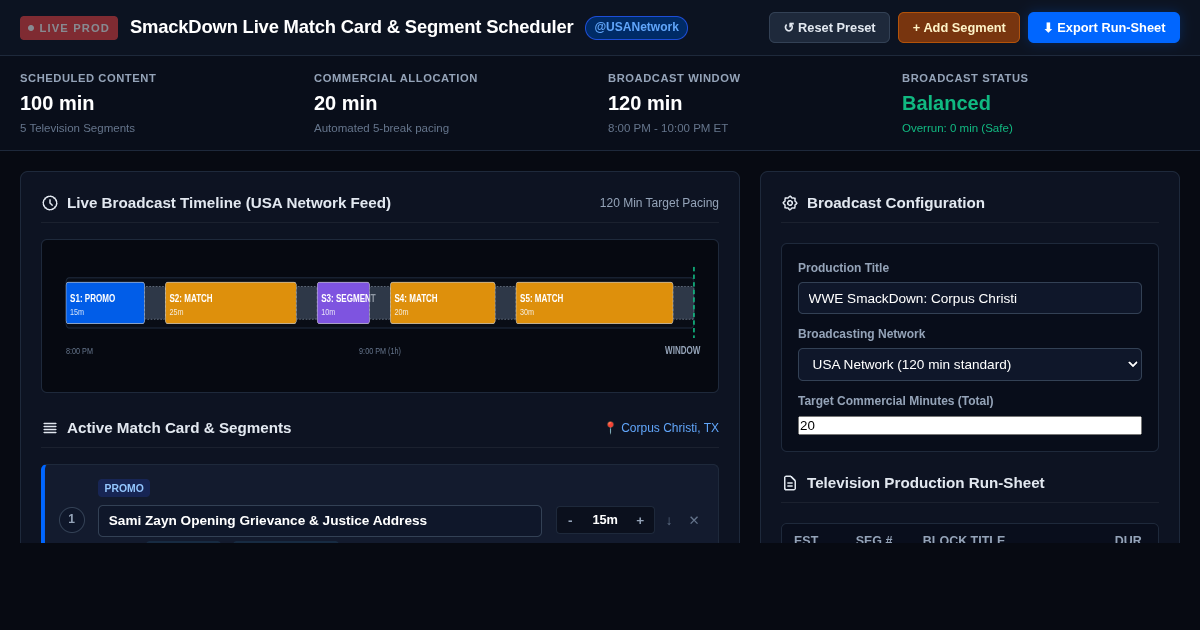The width and height of the screenshot is (1200, 630).
Task: Click the 8:00 PM timeline start label
Action: (80, 351)
